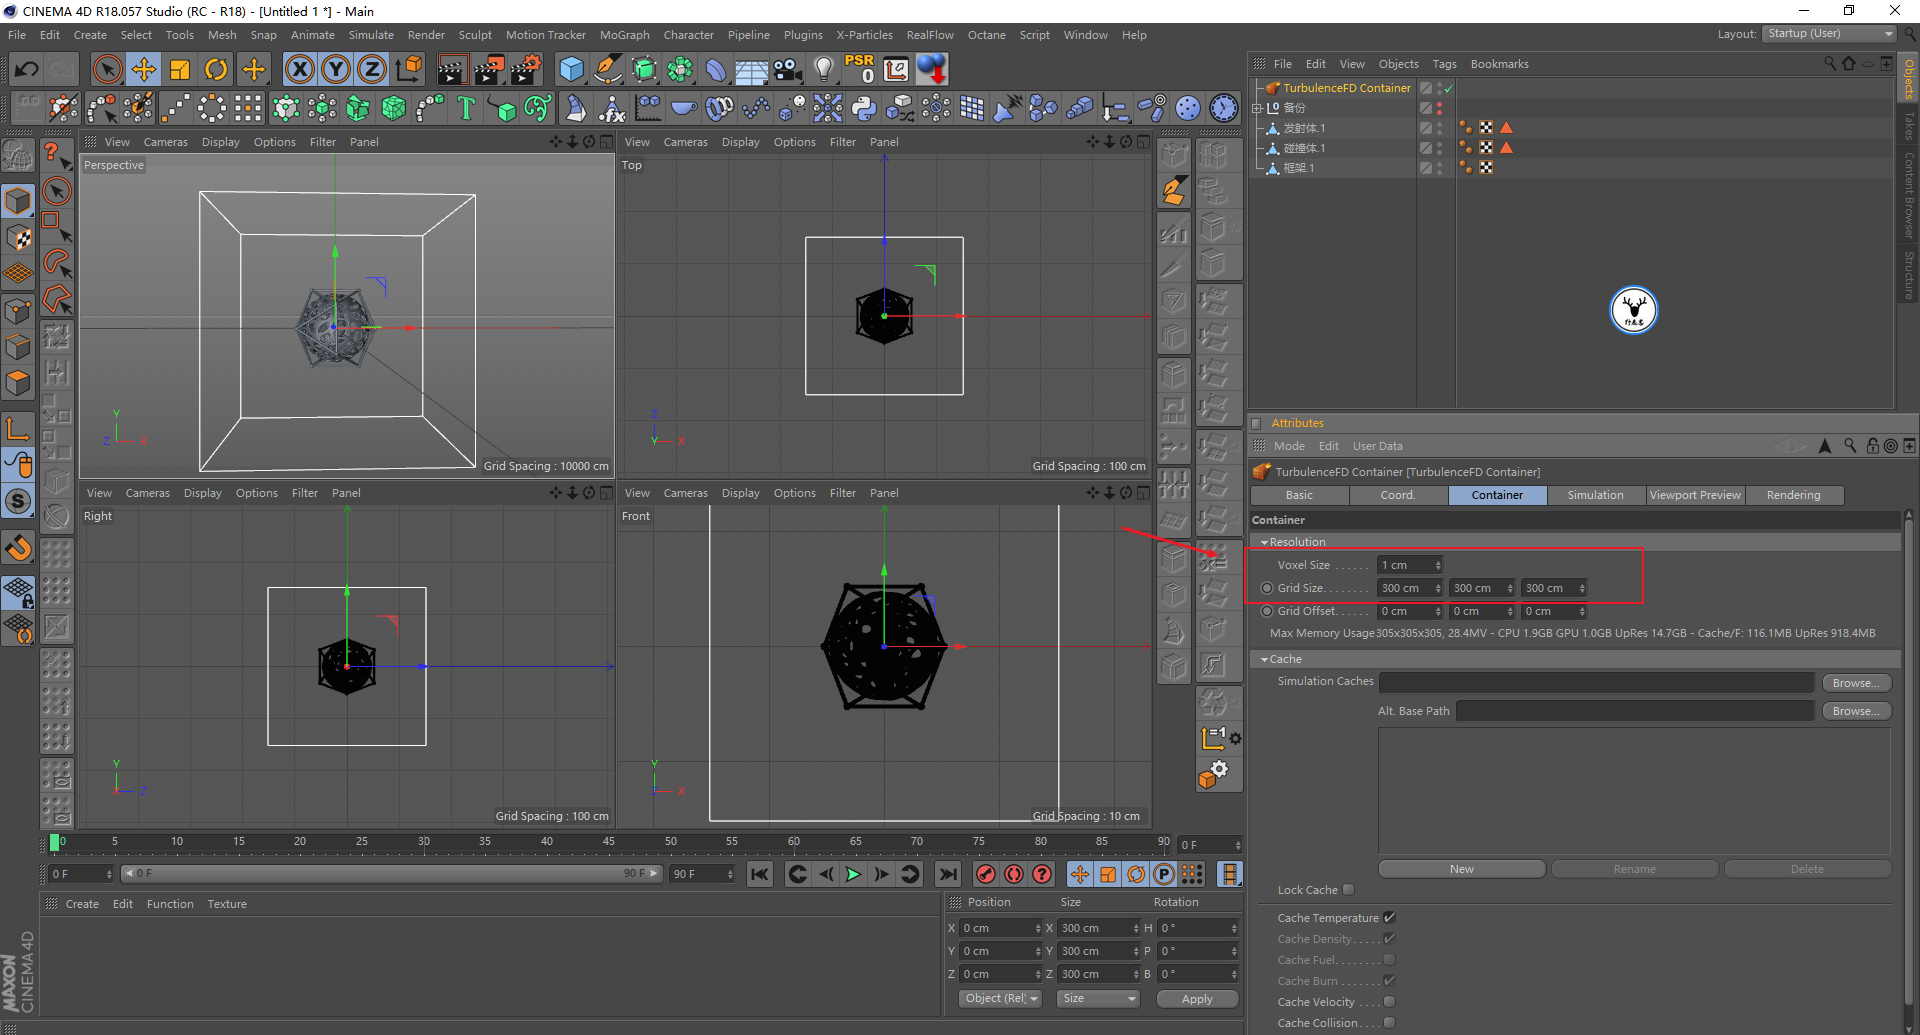Toggle Z axis lock
The width and height of the screenshot is (1920, 1035).
pyautogui.click(x=372, y=69)
